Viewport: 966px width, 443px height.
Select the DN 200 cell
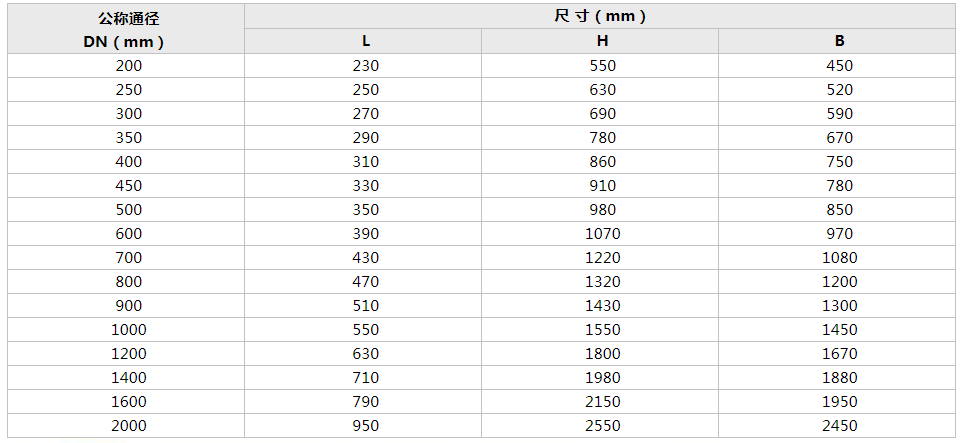tap(126, 65)
